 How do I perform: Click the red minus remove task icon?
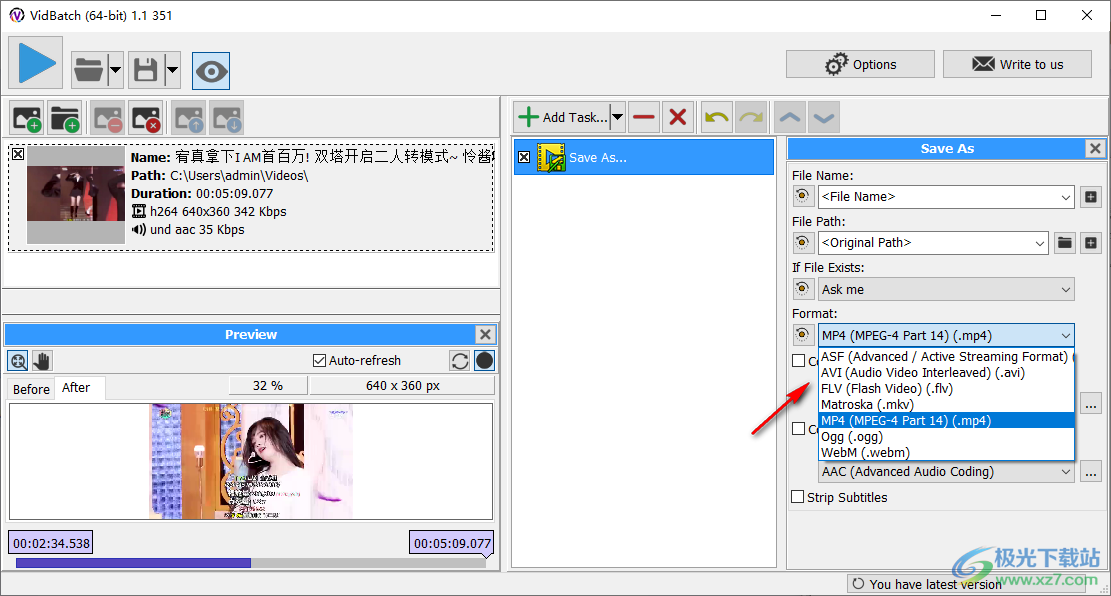pyautogui.click(x=644, y=117)
